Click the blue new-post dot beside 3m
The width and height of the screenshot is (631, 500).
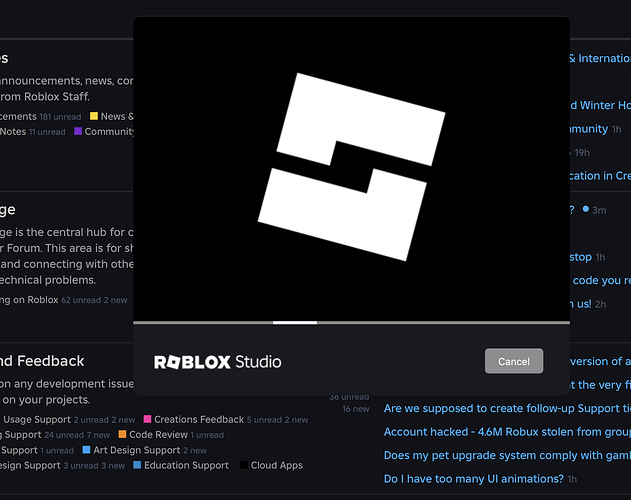[586, 209]
